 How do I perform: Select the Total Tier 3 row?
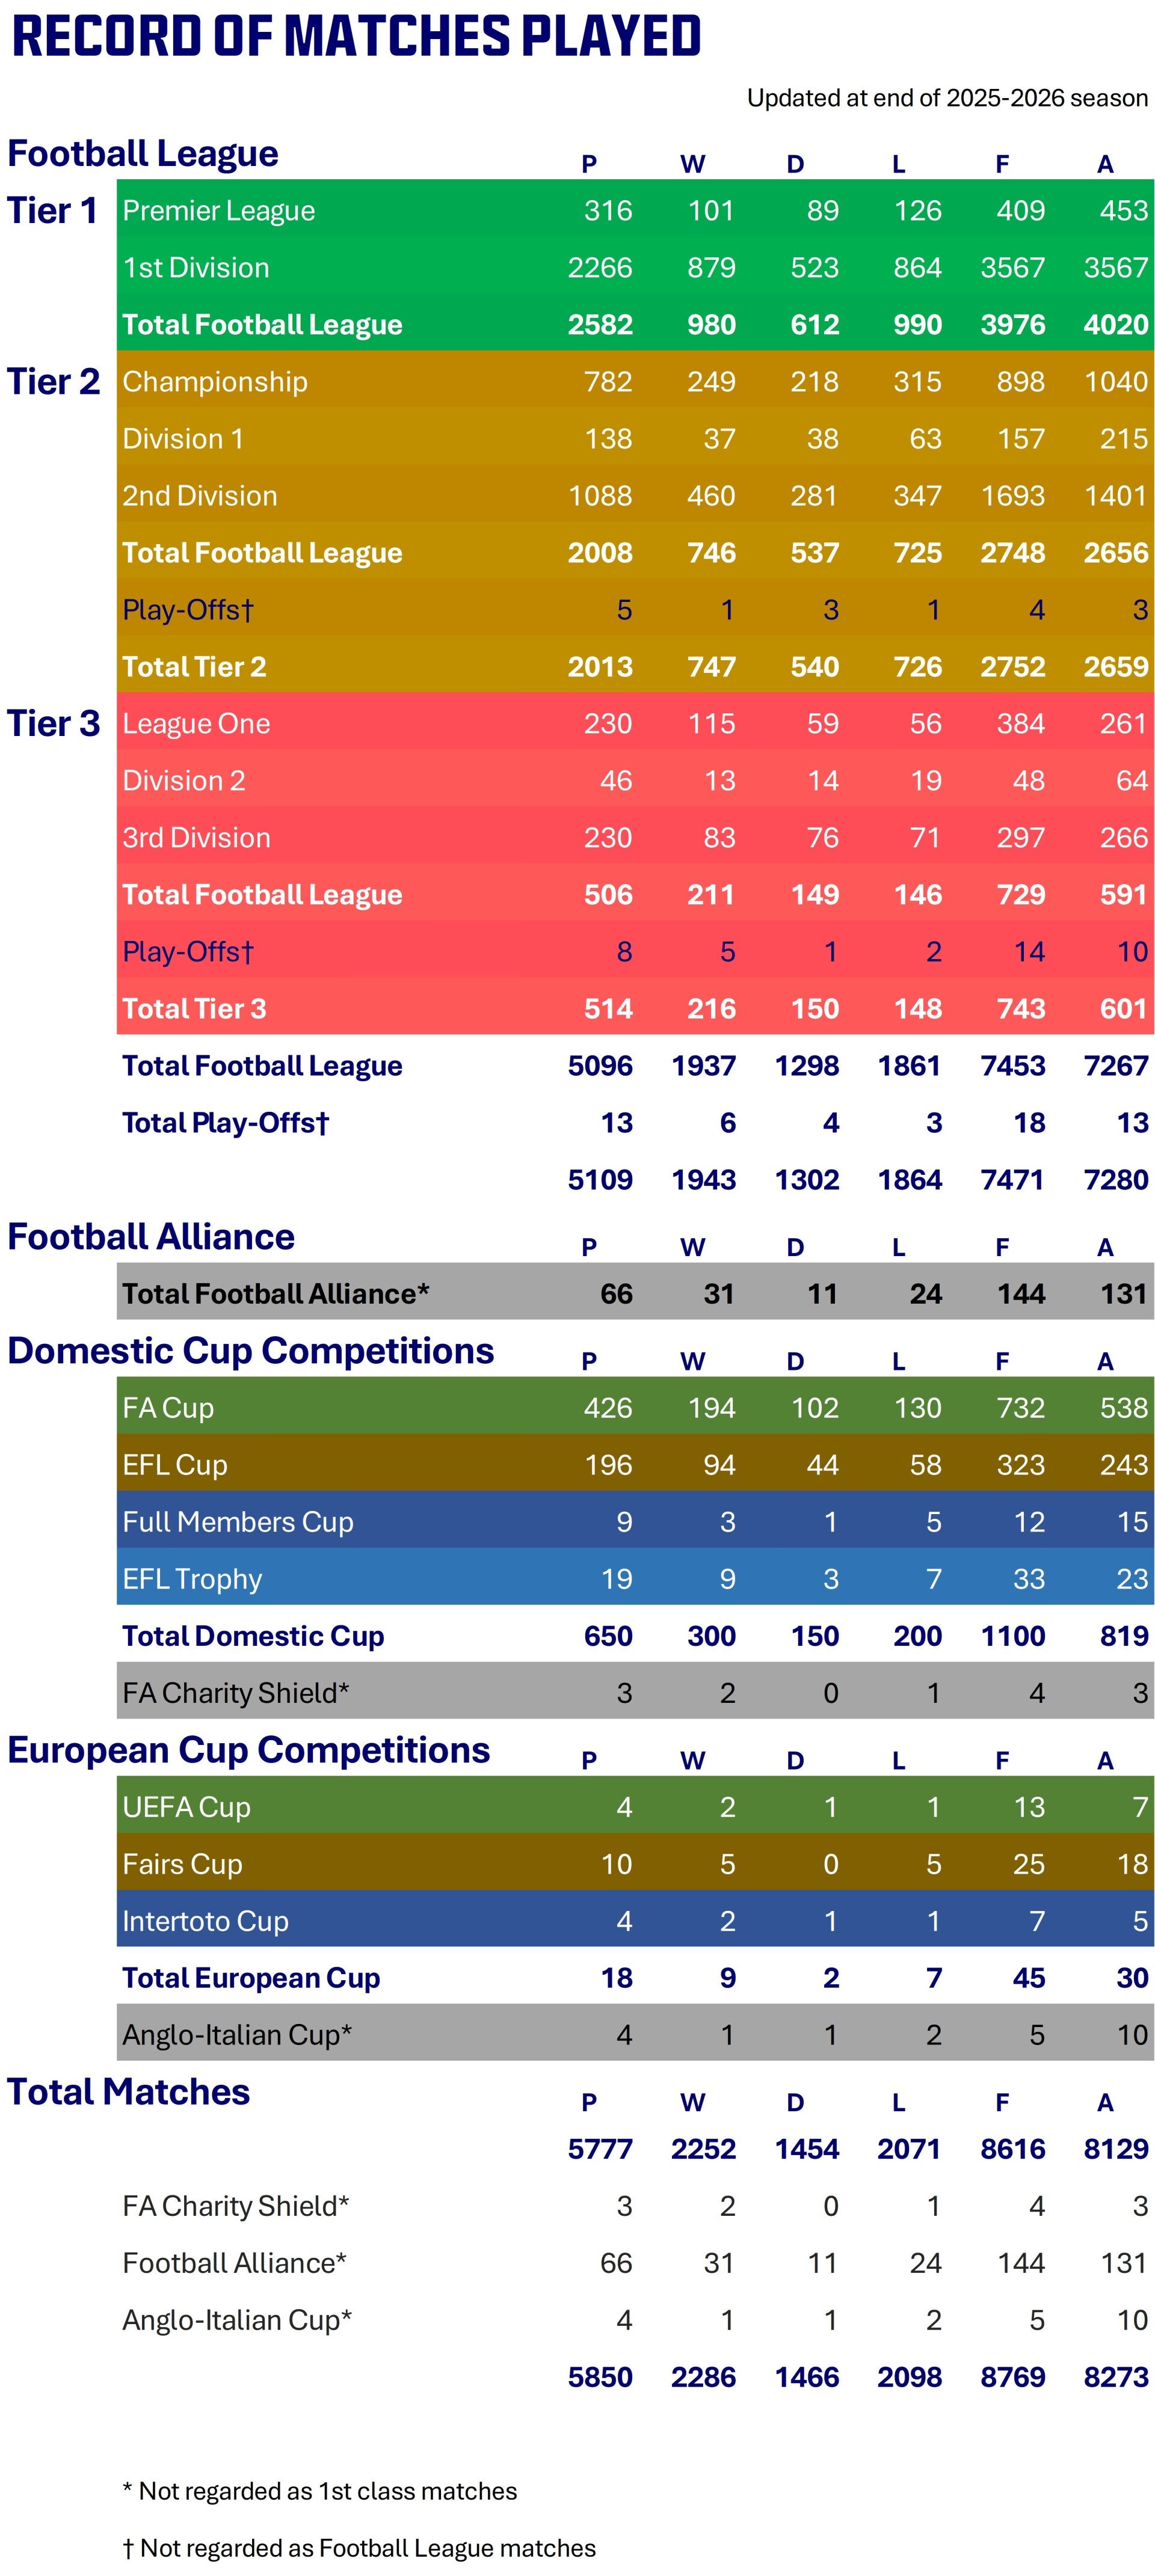(635, 1008)
